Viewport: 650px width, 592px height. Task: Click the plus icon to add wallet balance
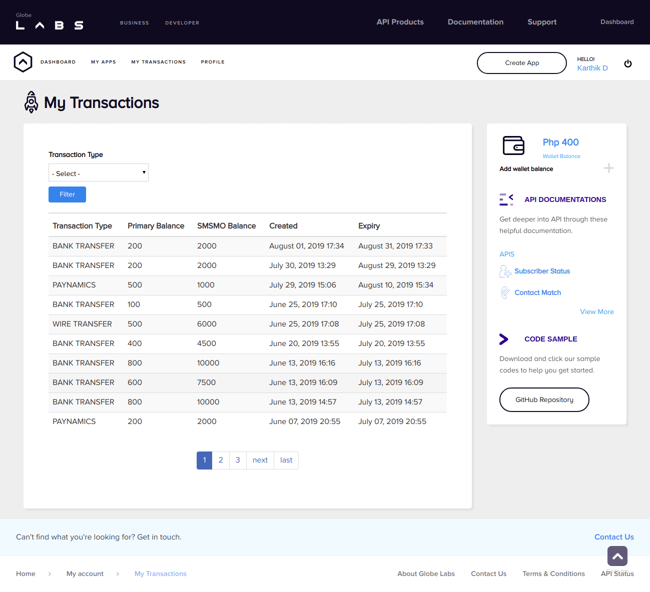point(608,168)
